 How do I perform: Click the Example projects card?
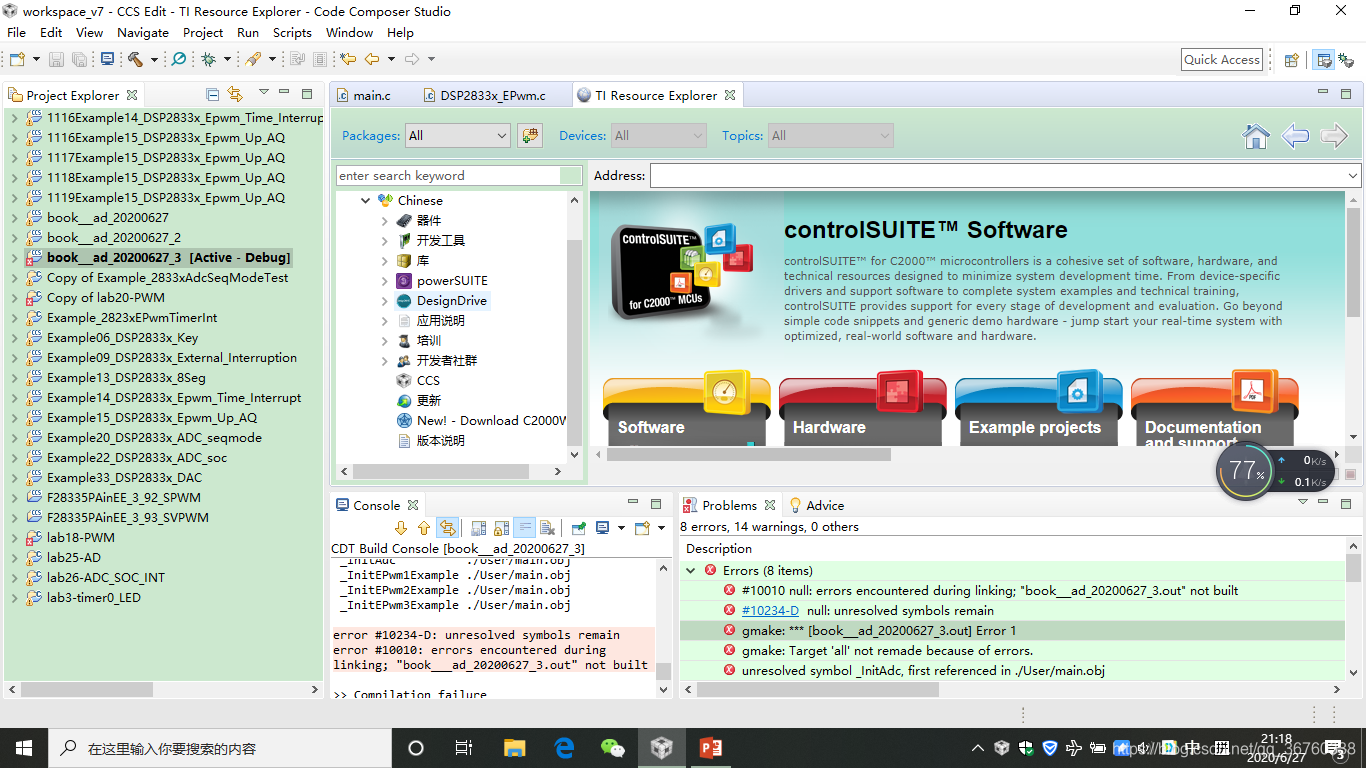point(1037,410)
